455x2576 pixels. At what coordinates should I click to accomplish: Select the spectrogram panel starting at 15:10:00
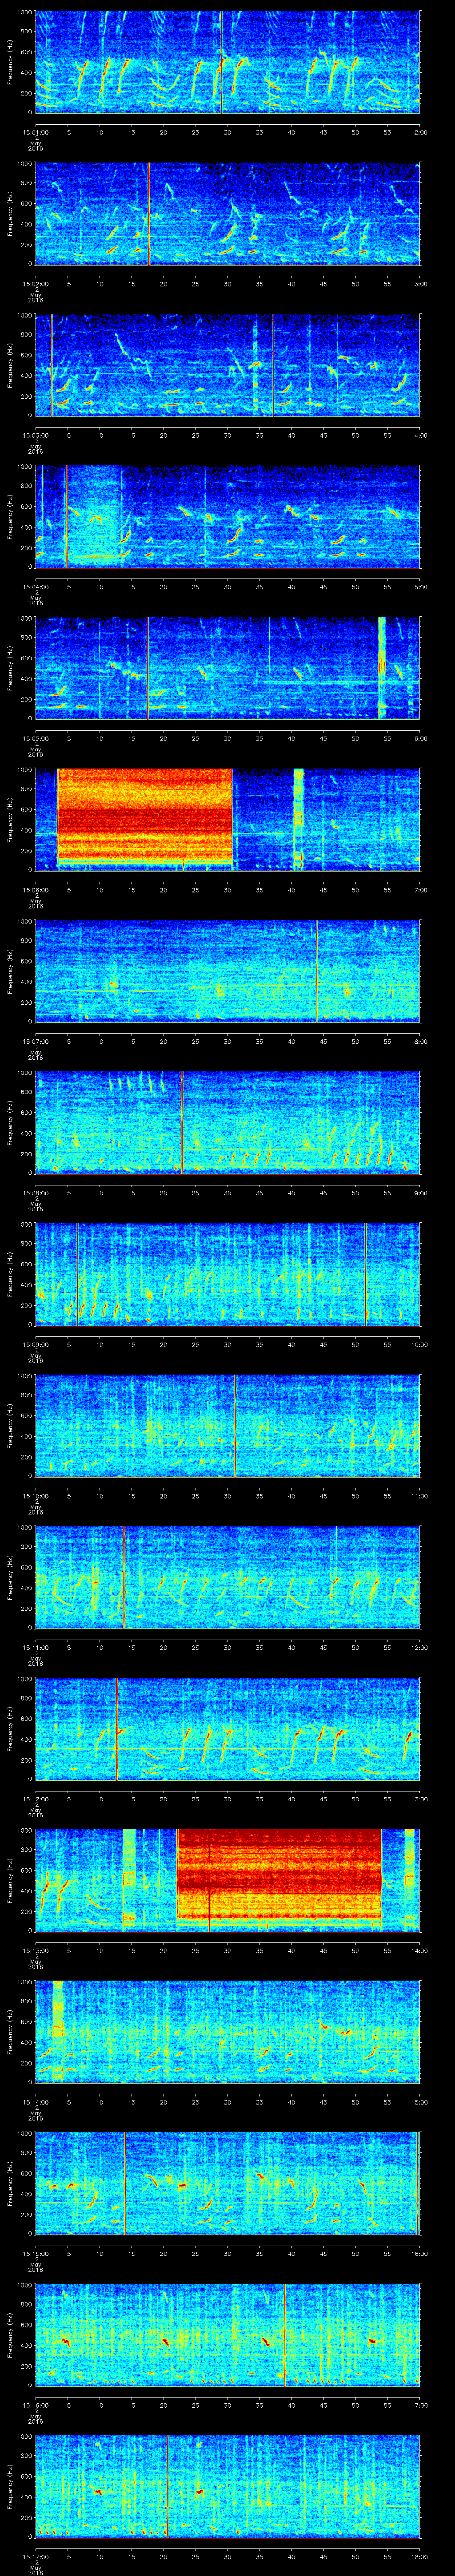point(228,1425)
